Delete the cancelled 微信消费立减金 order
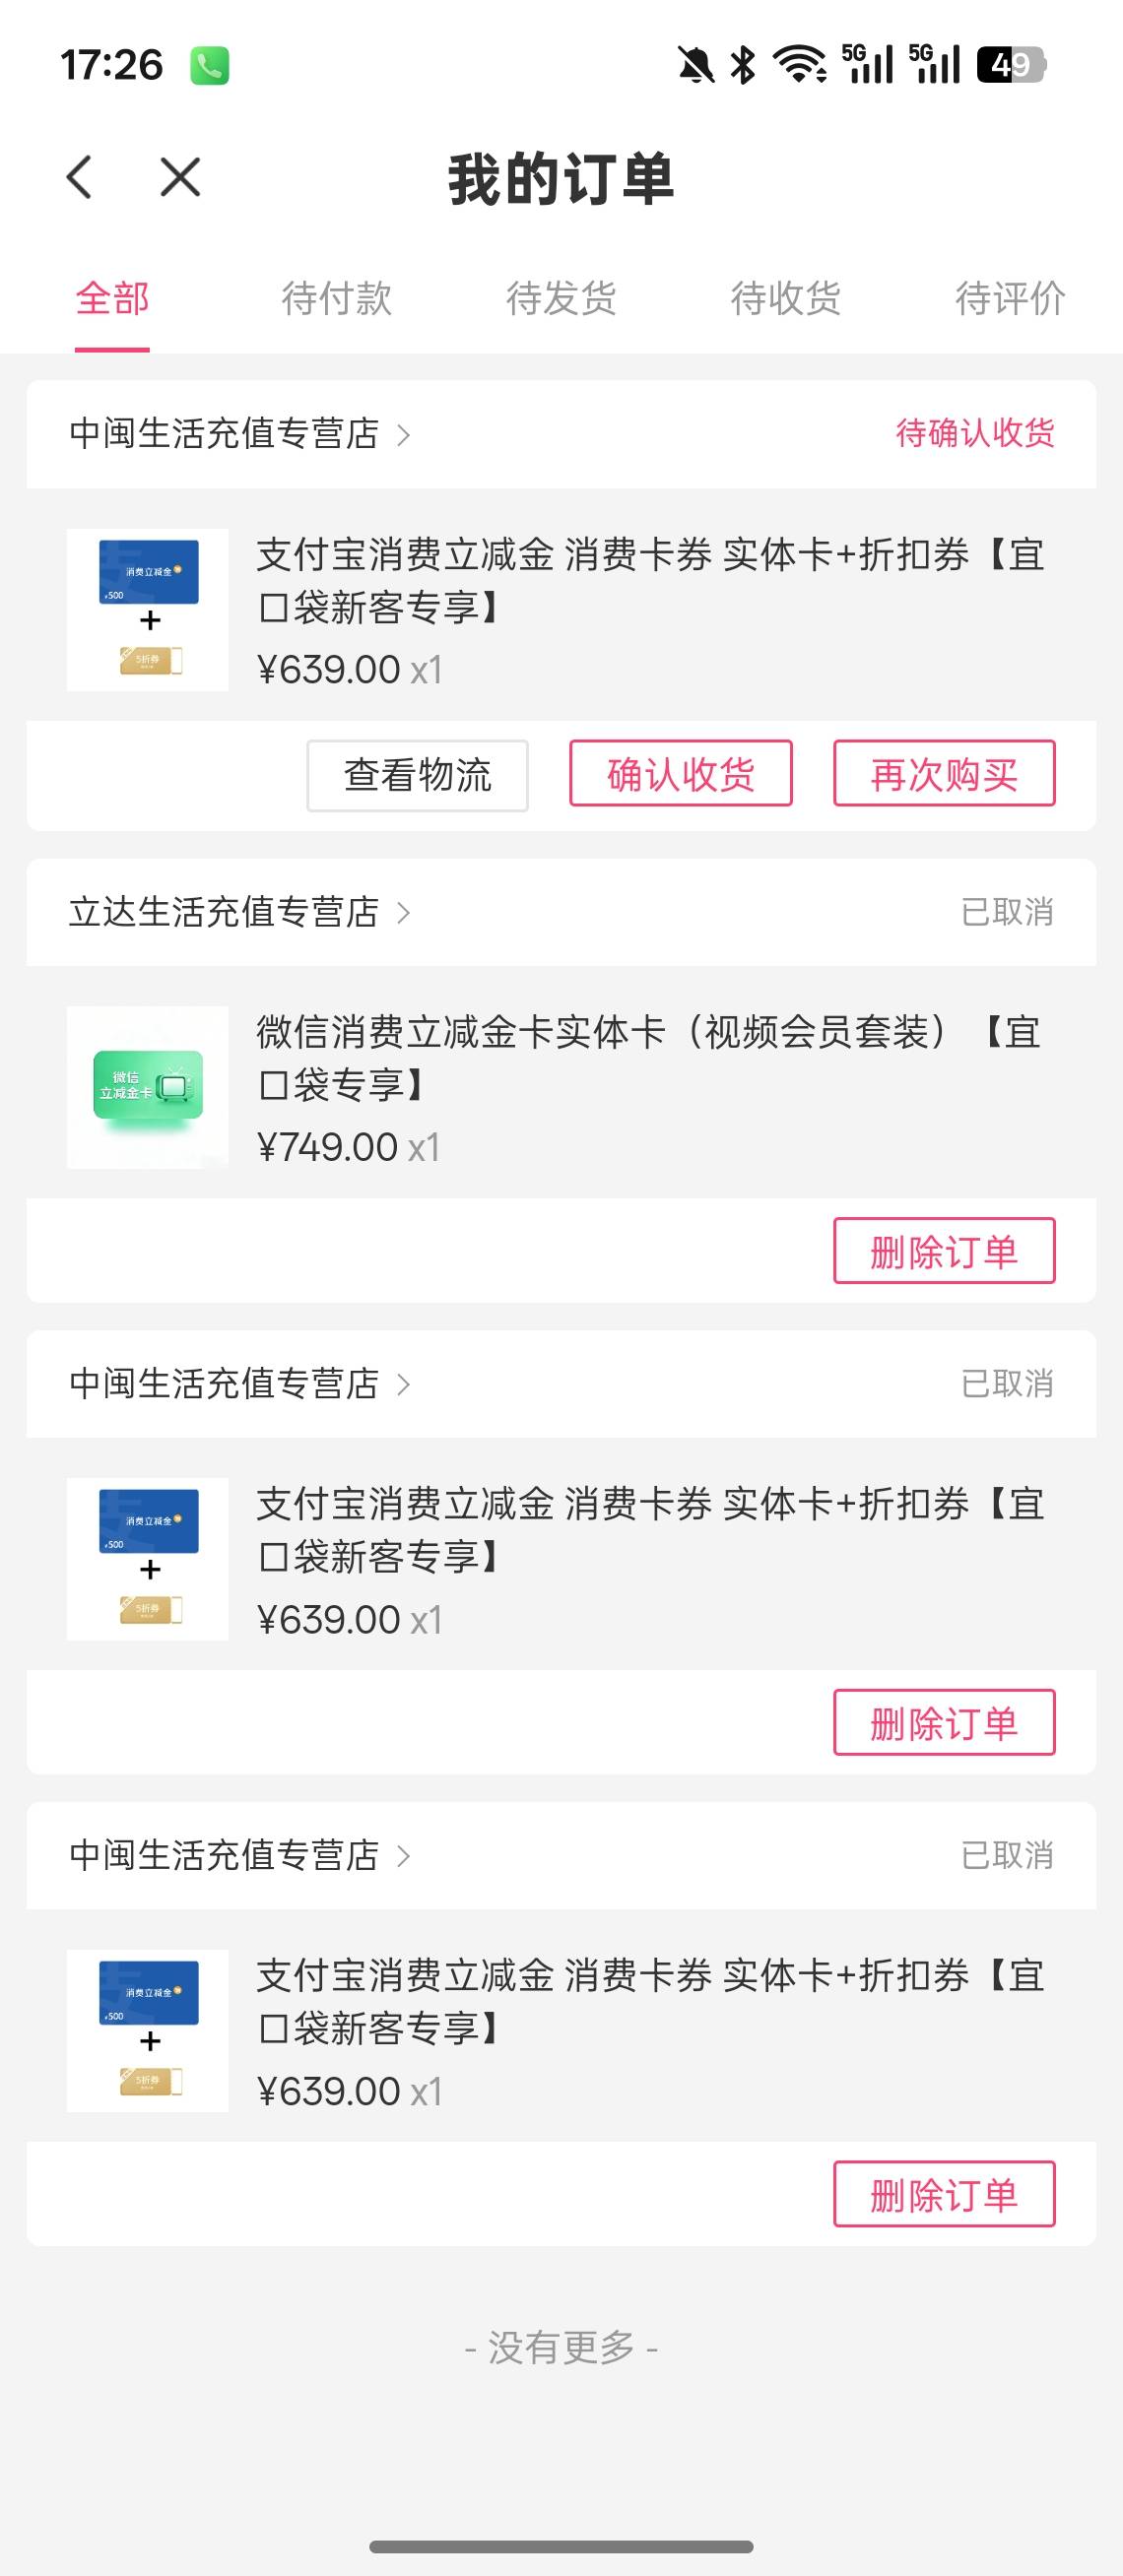Viewport: 1123px width, 2576px height. [944, 1250]
